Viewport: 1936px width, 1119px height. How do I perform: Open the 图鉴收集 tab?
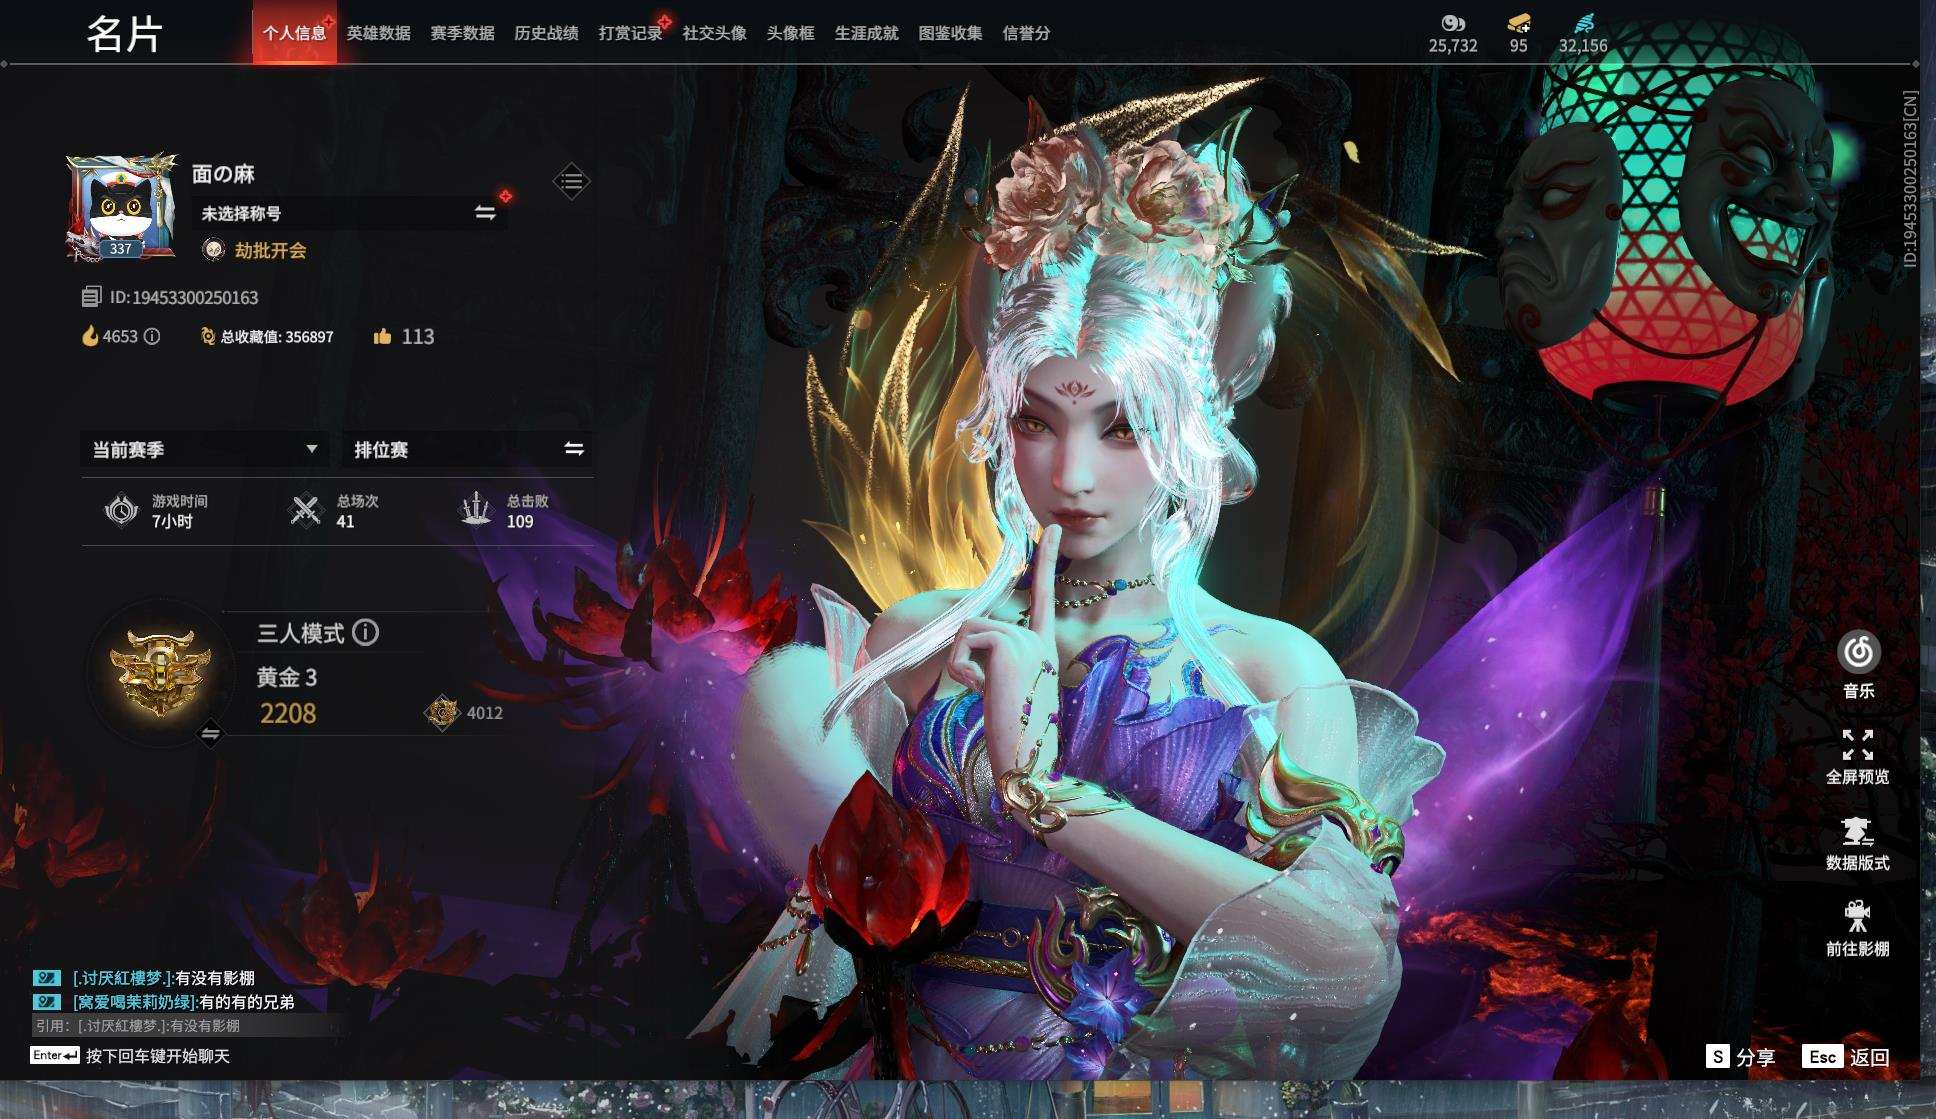coord(950,33)
